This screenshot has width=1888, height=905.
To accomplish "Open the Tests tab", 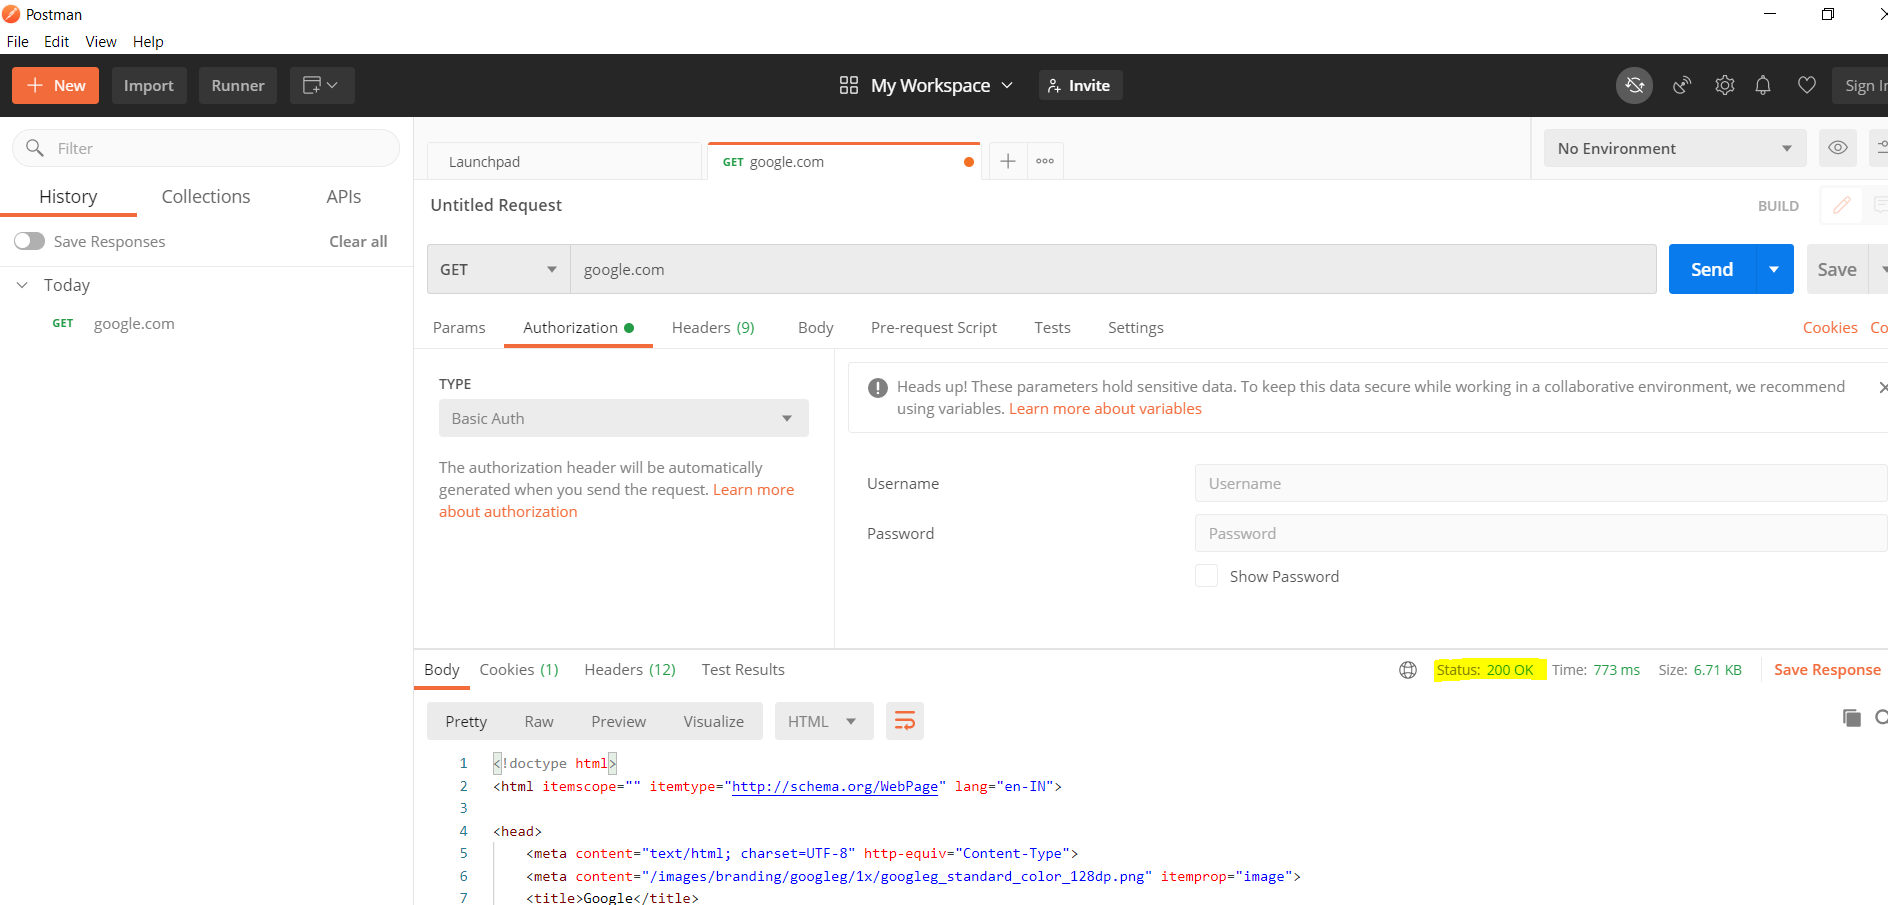I will tap(1052, 328).
